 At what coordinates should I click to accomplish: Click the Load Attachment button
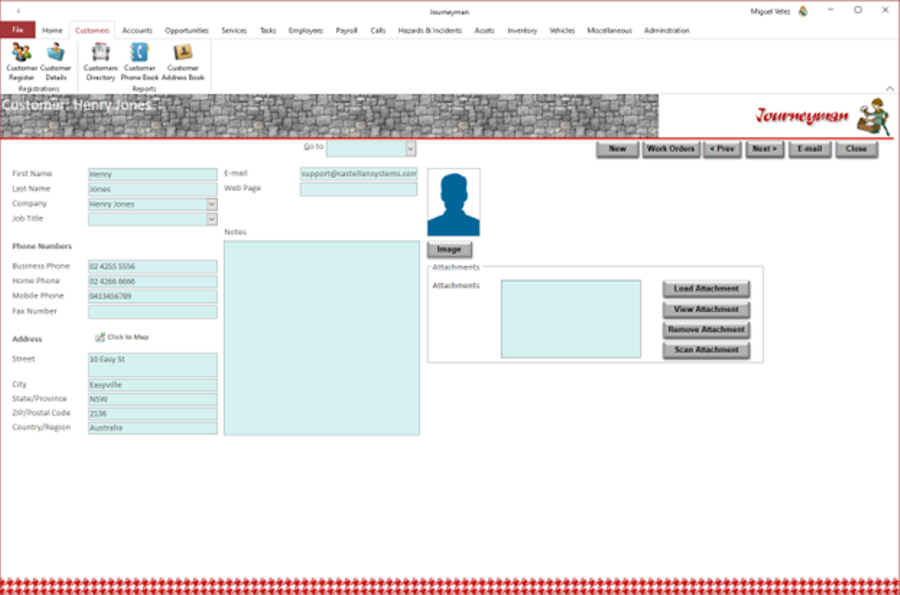tap(706, 289)
